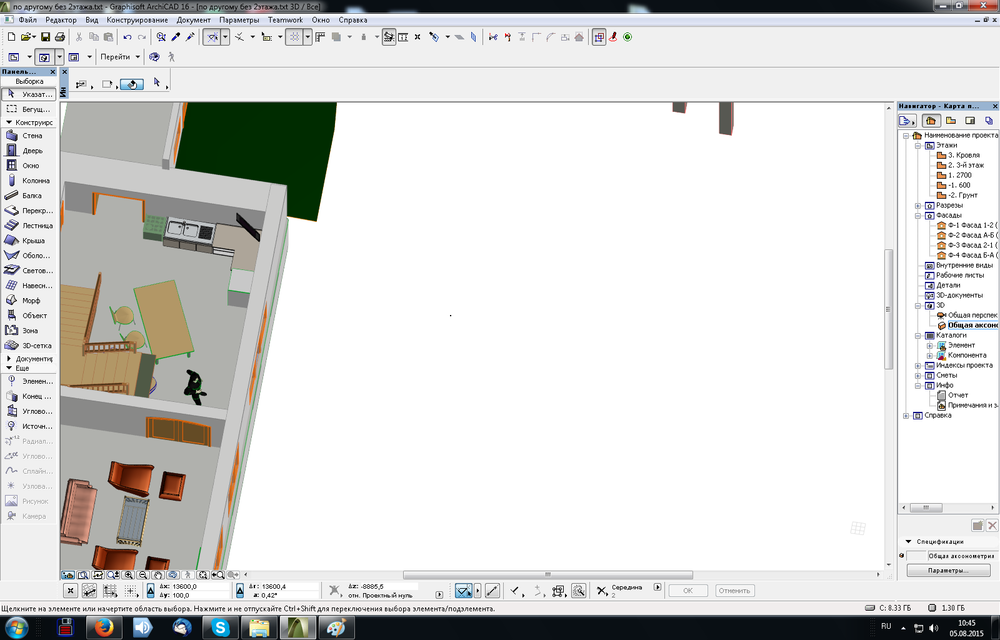This screenshot has height=640, width=1000.
Task: Select the Object tool (Объект)
Action: coord(30,315)
